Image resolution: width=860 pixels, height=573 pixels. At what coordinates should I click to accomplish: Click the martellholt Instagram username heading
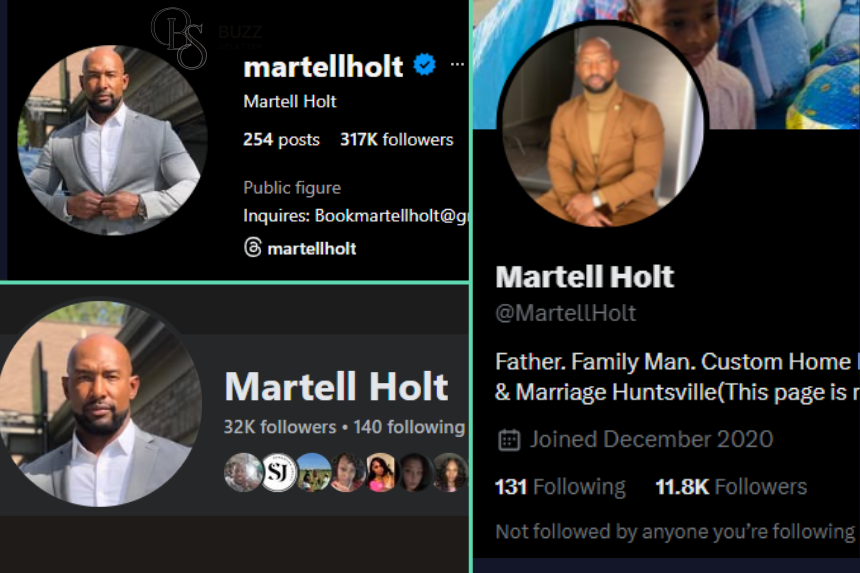(323, 66)
